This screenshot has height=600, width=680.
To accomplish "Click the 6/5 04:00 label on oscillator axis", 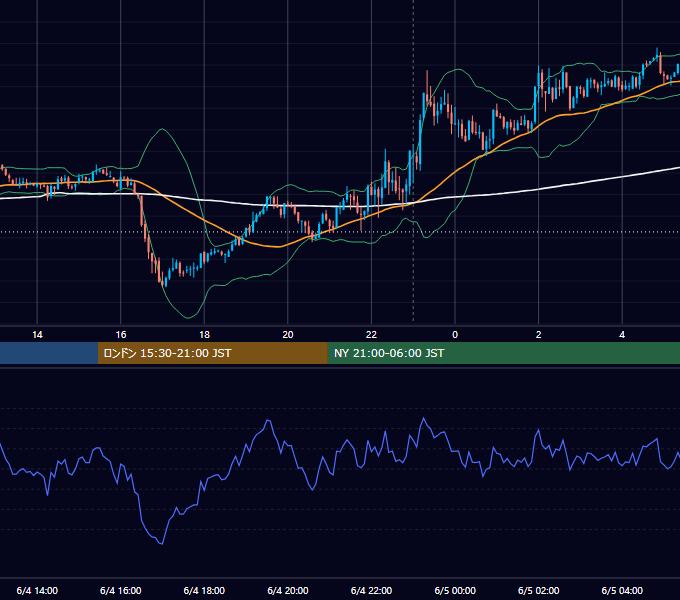I will pyautogui.click(x=622, y=590).
